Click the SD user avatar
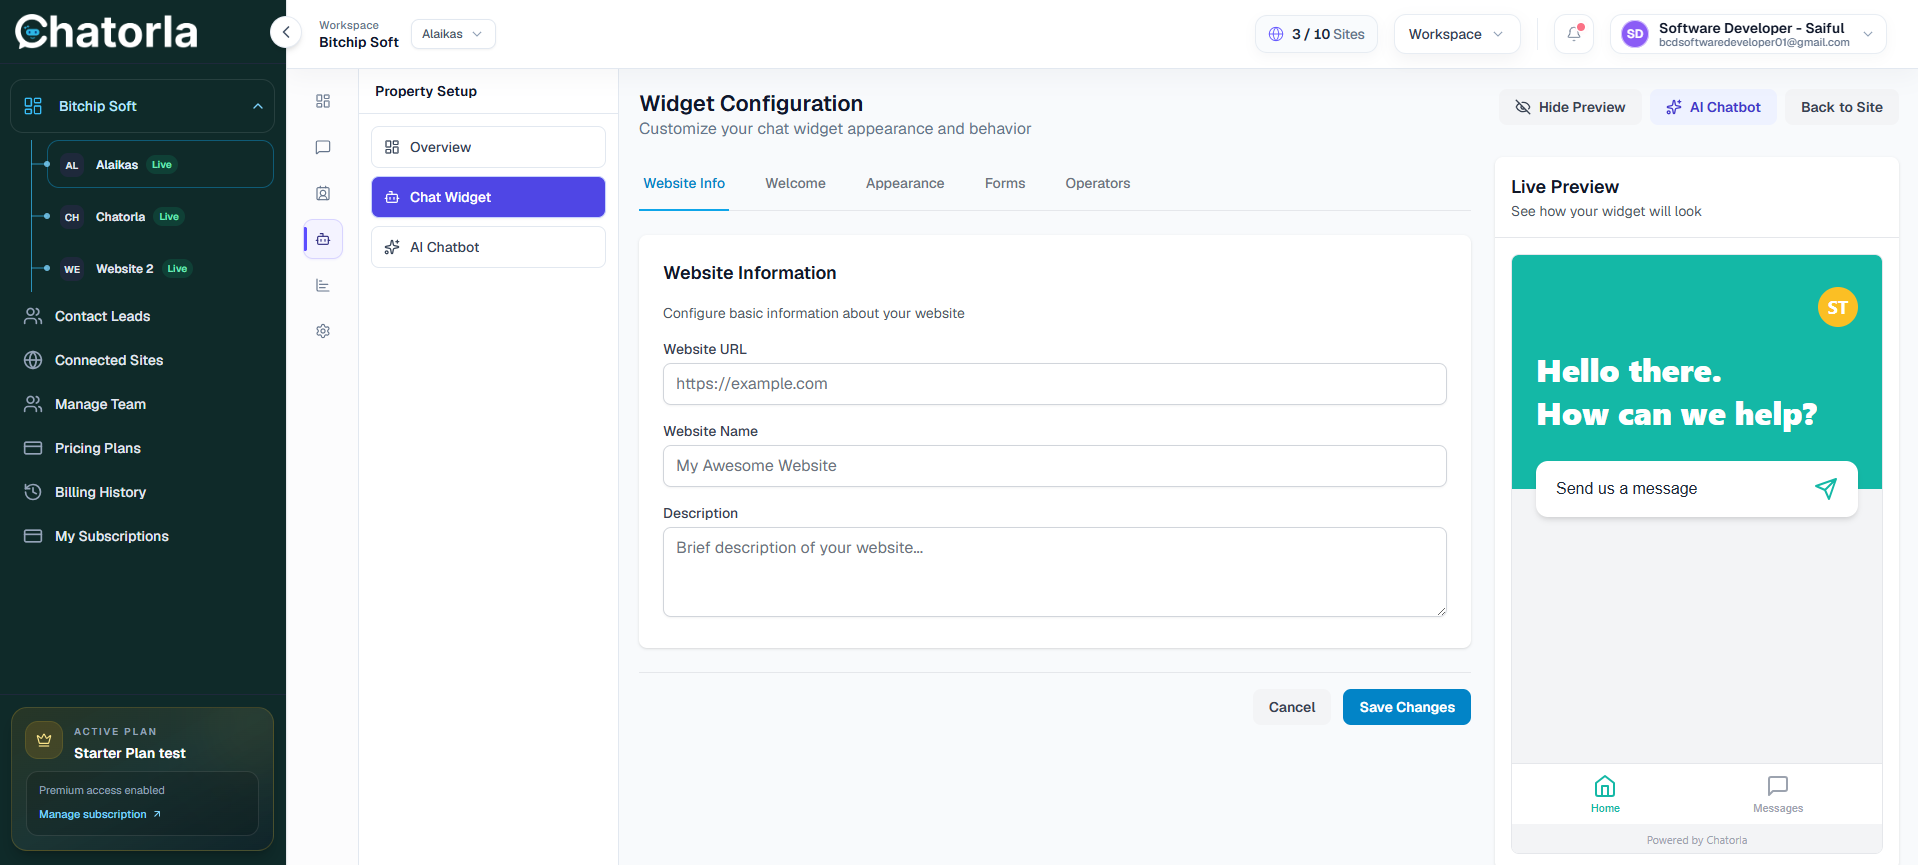This screenshot has width=1918, height=865. coord(1635,34)
